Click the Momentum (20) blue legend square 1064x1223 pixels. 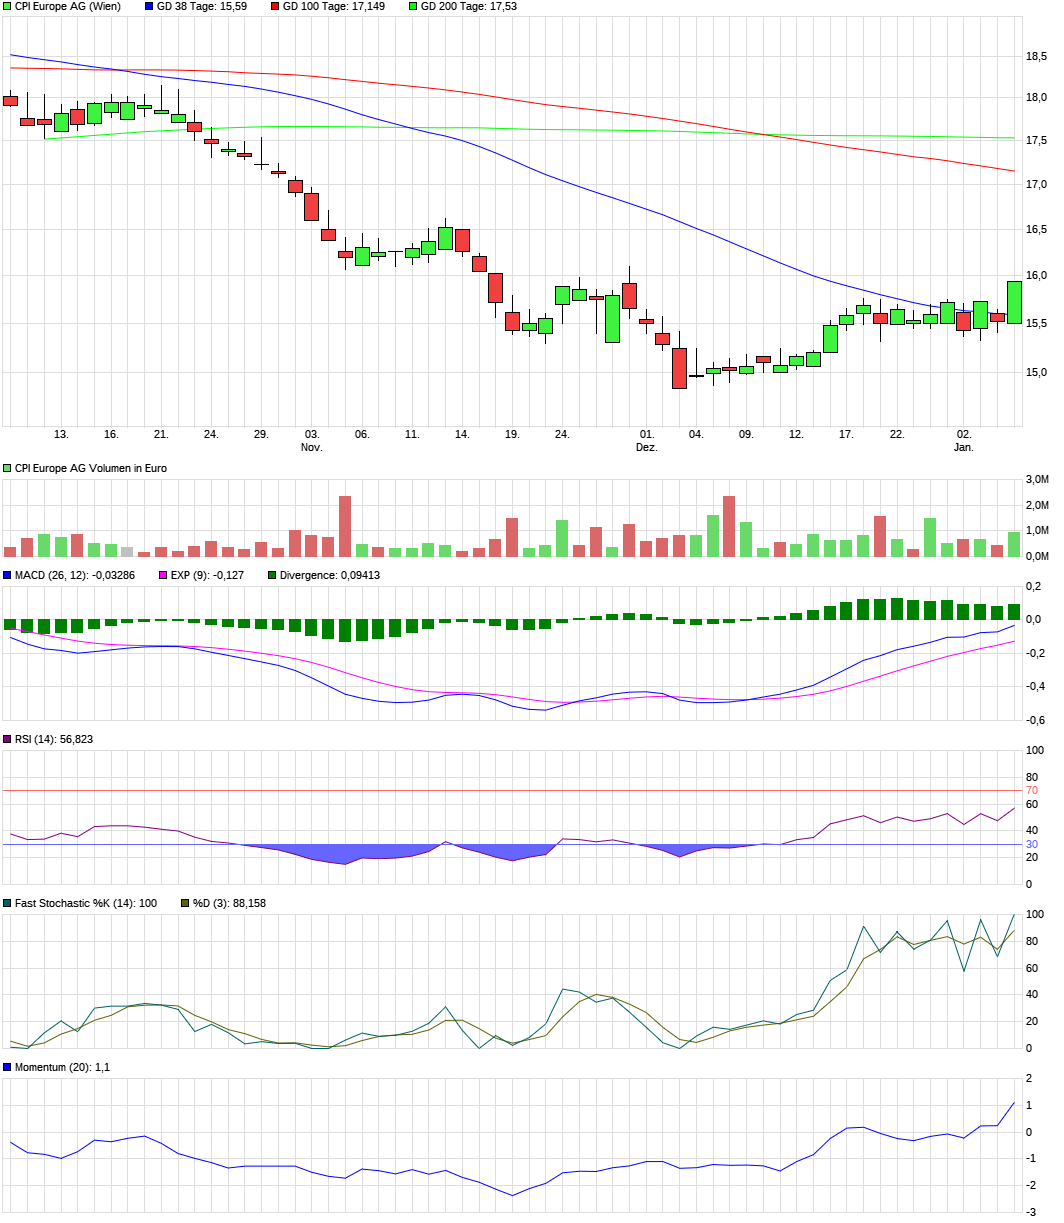pos(6,1066)
